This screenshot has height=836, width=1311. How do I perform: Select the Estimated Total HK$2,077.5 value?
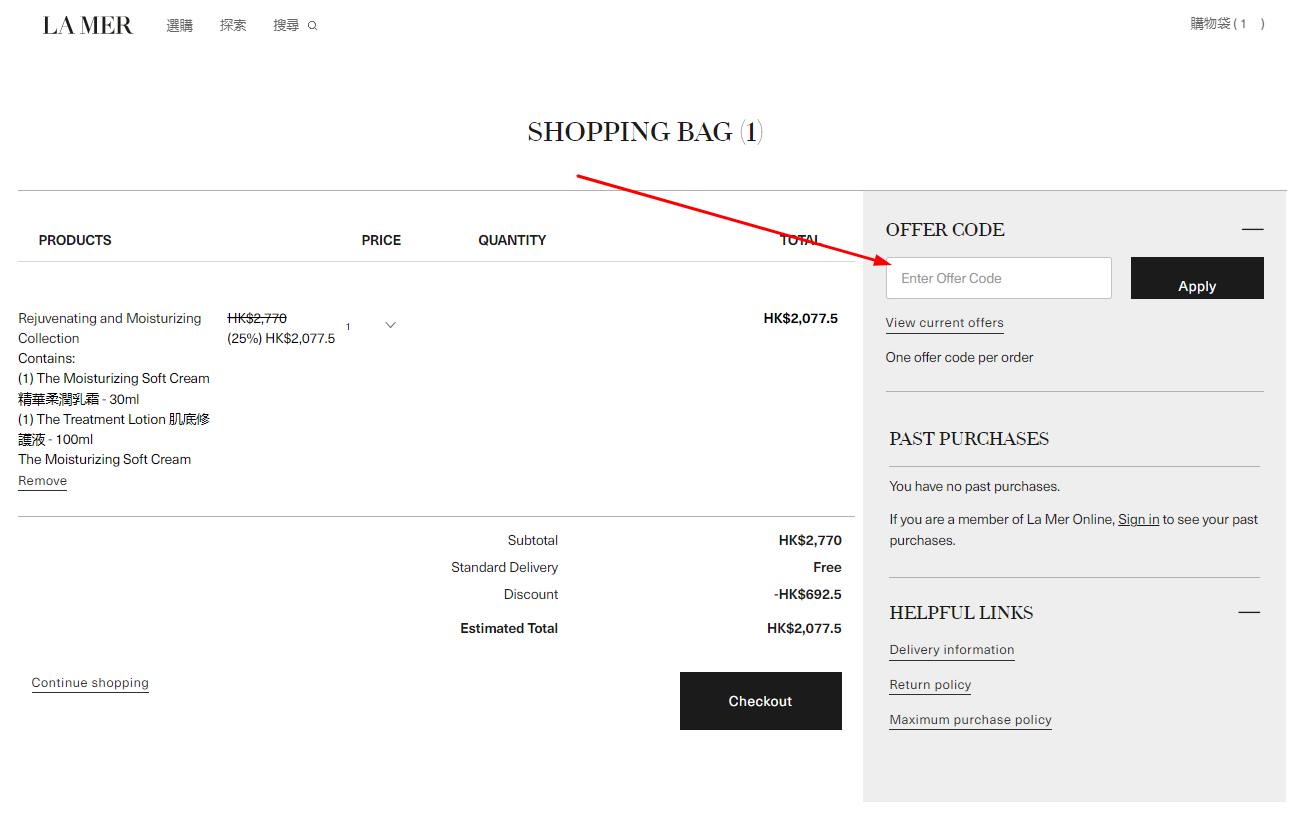coord(804,628)
